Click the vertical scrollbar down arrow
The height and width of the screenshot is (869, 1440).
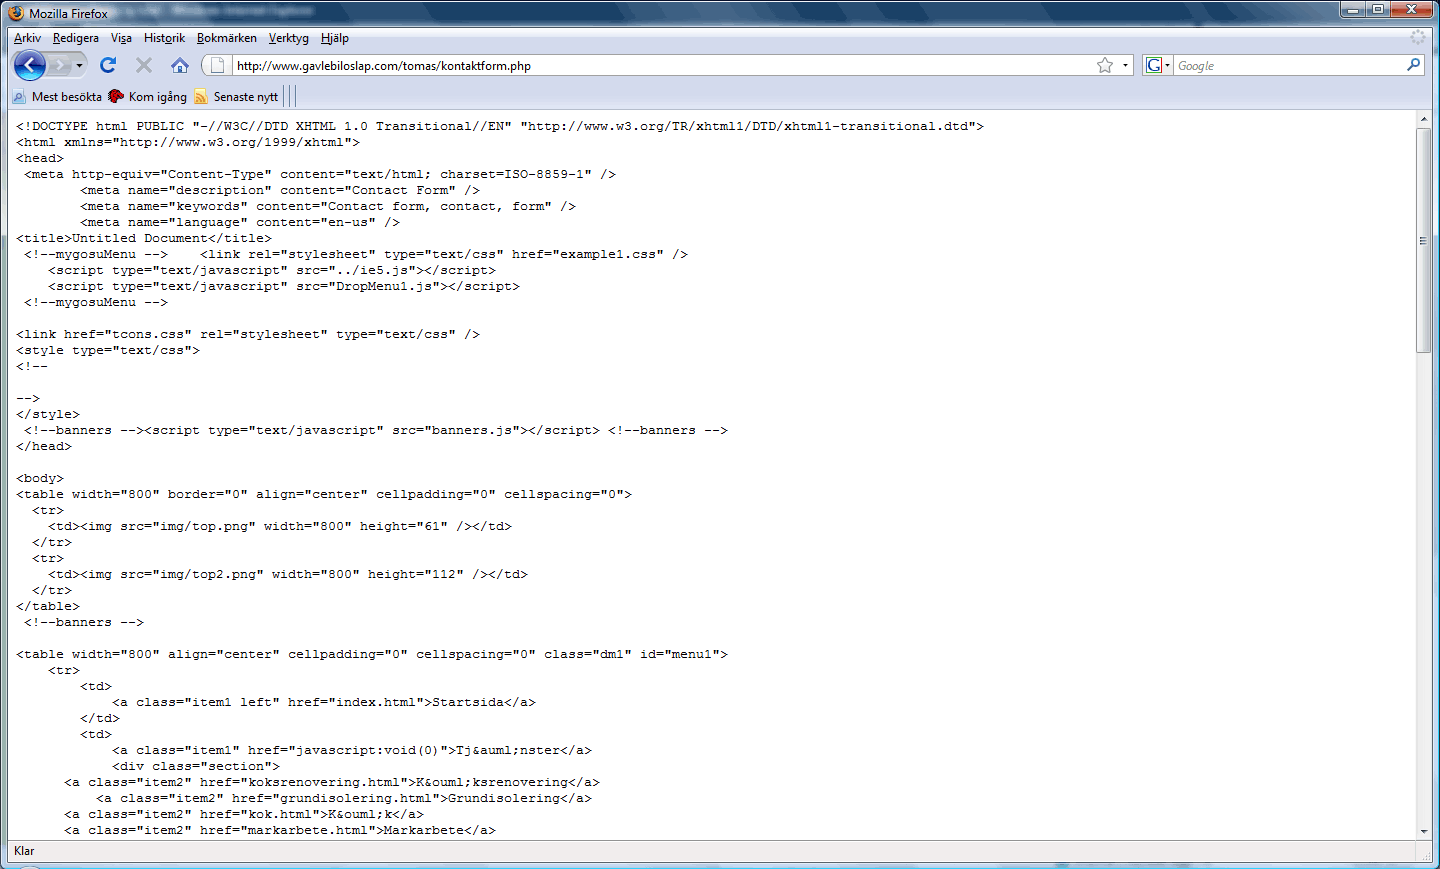click(1424, 831)
